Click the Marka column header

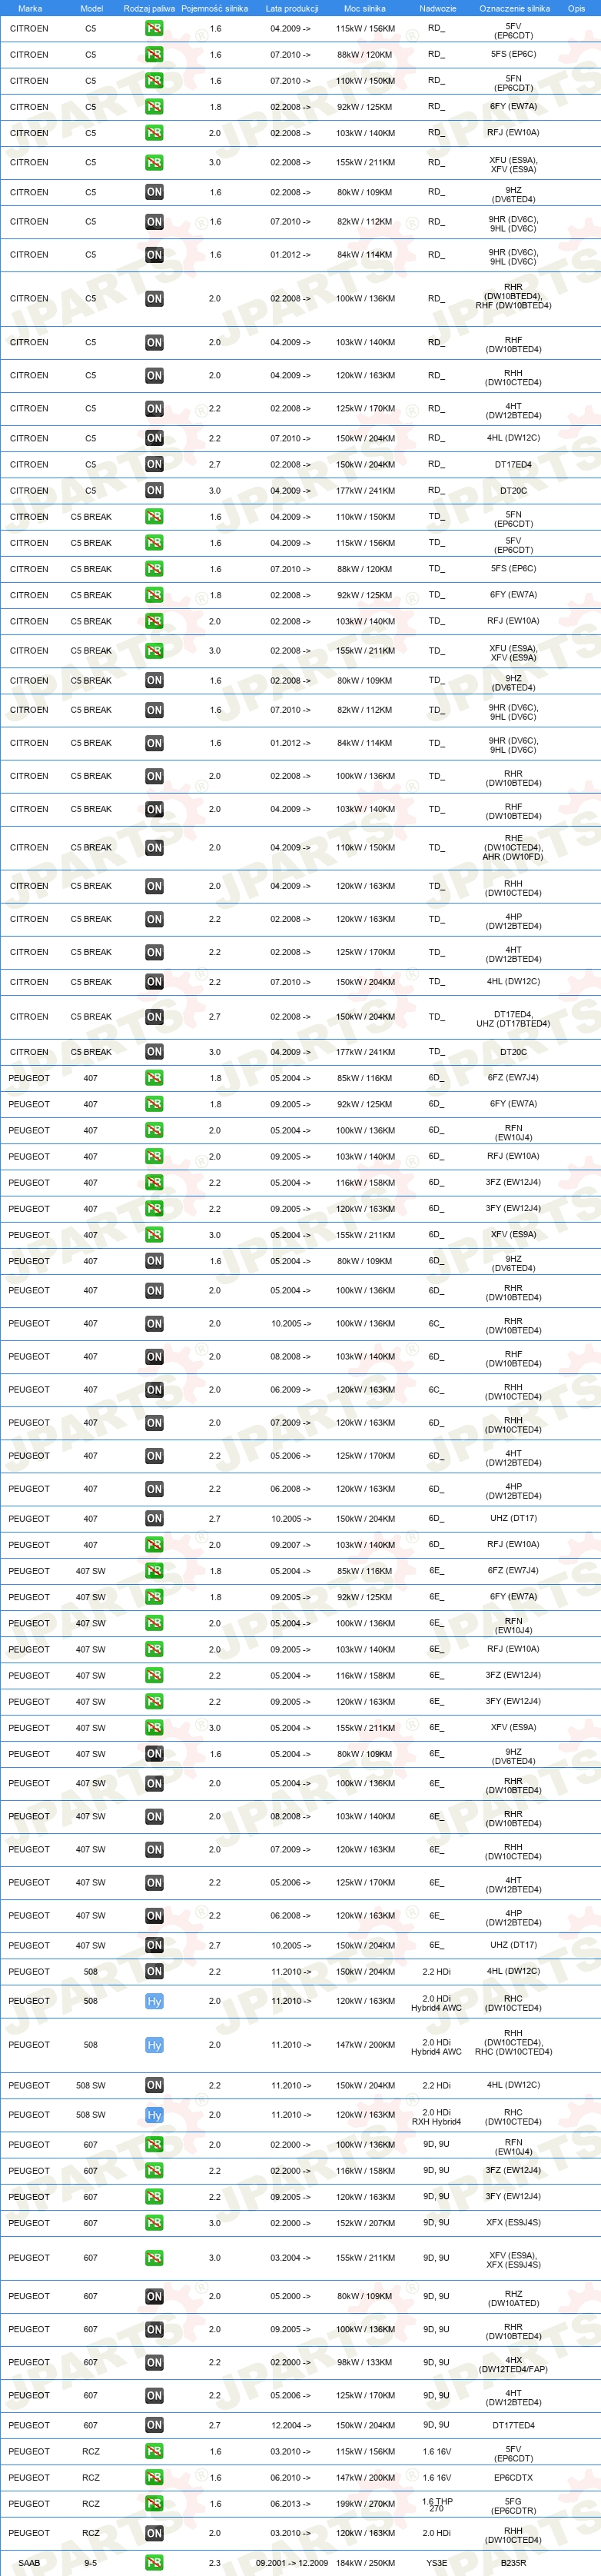(x=30, y=8)
